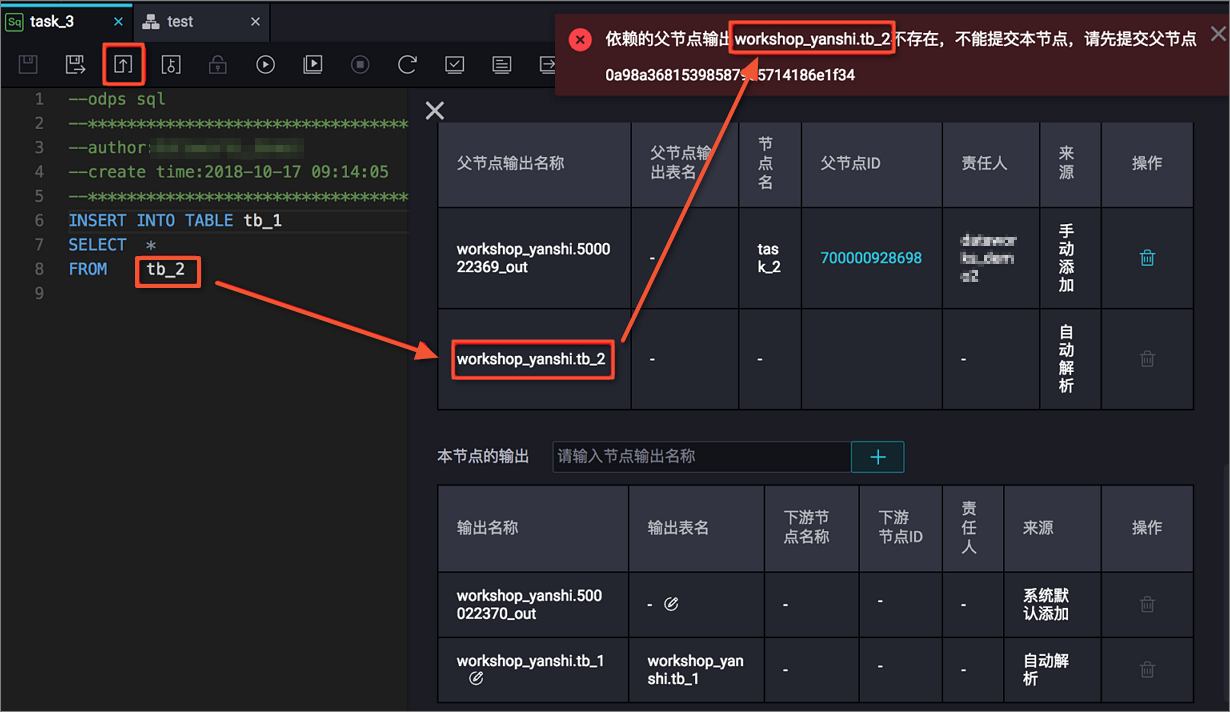Viewport: 1230px width, 712px height.
Task: Switch to the test tab
Action: (181, 21)
